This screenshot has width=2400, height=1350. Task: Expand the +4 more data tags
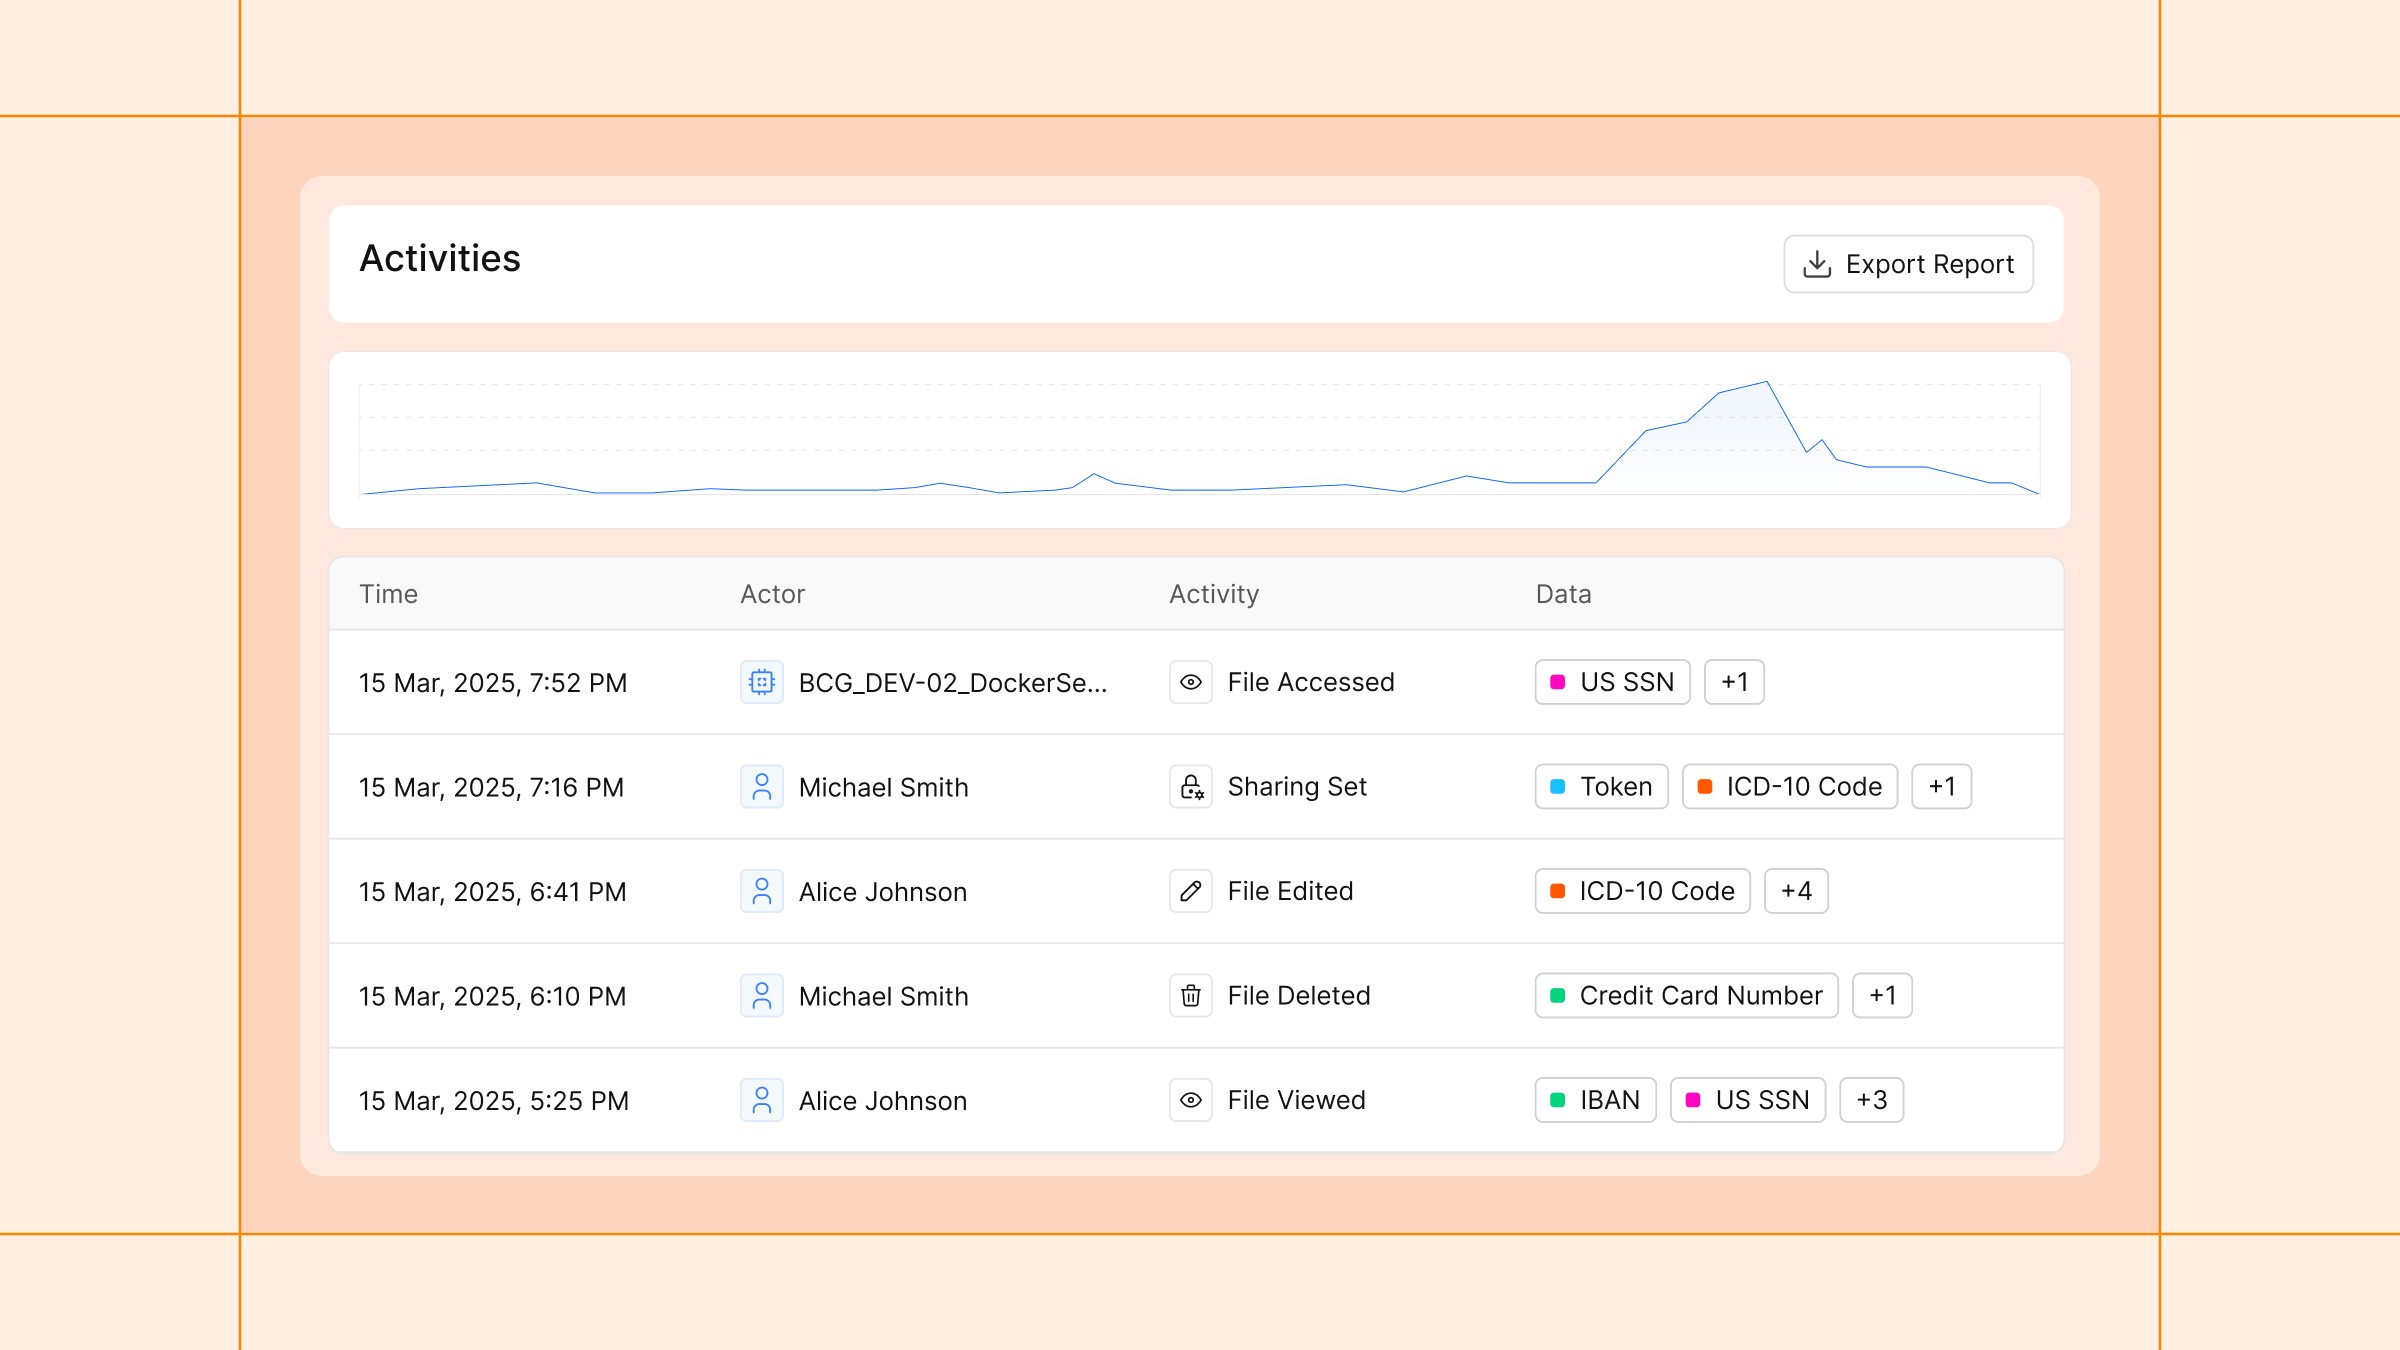[x=1797, y=891]
